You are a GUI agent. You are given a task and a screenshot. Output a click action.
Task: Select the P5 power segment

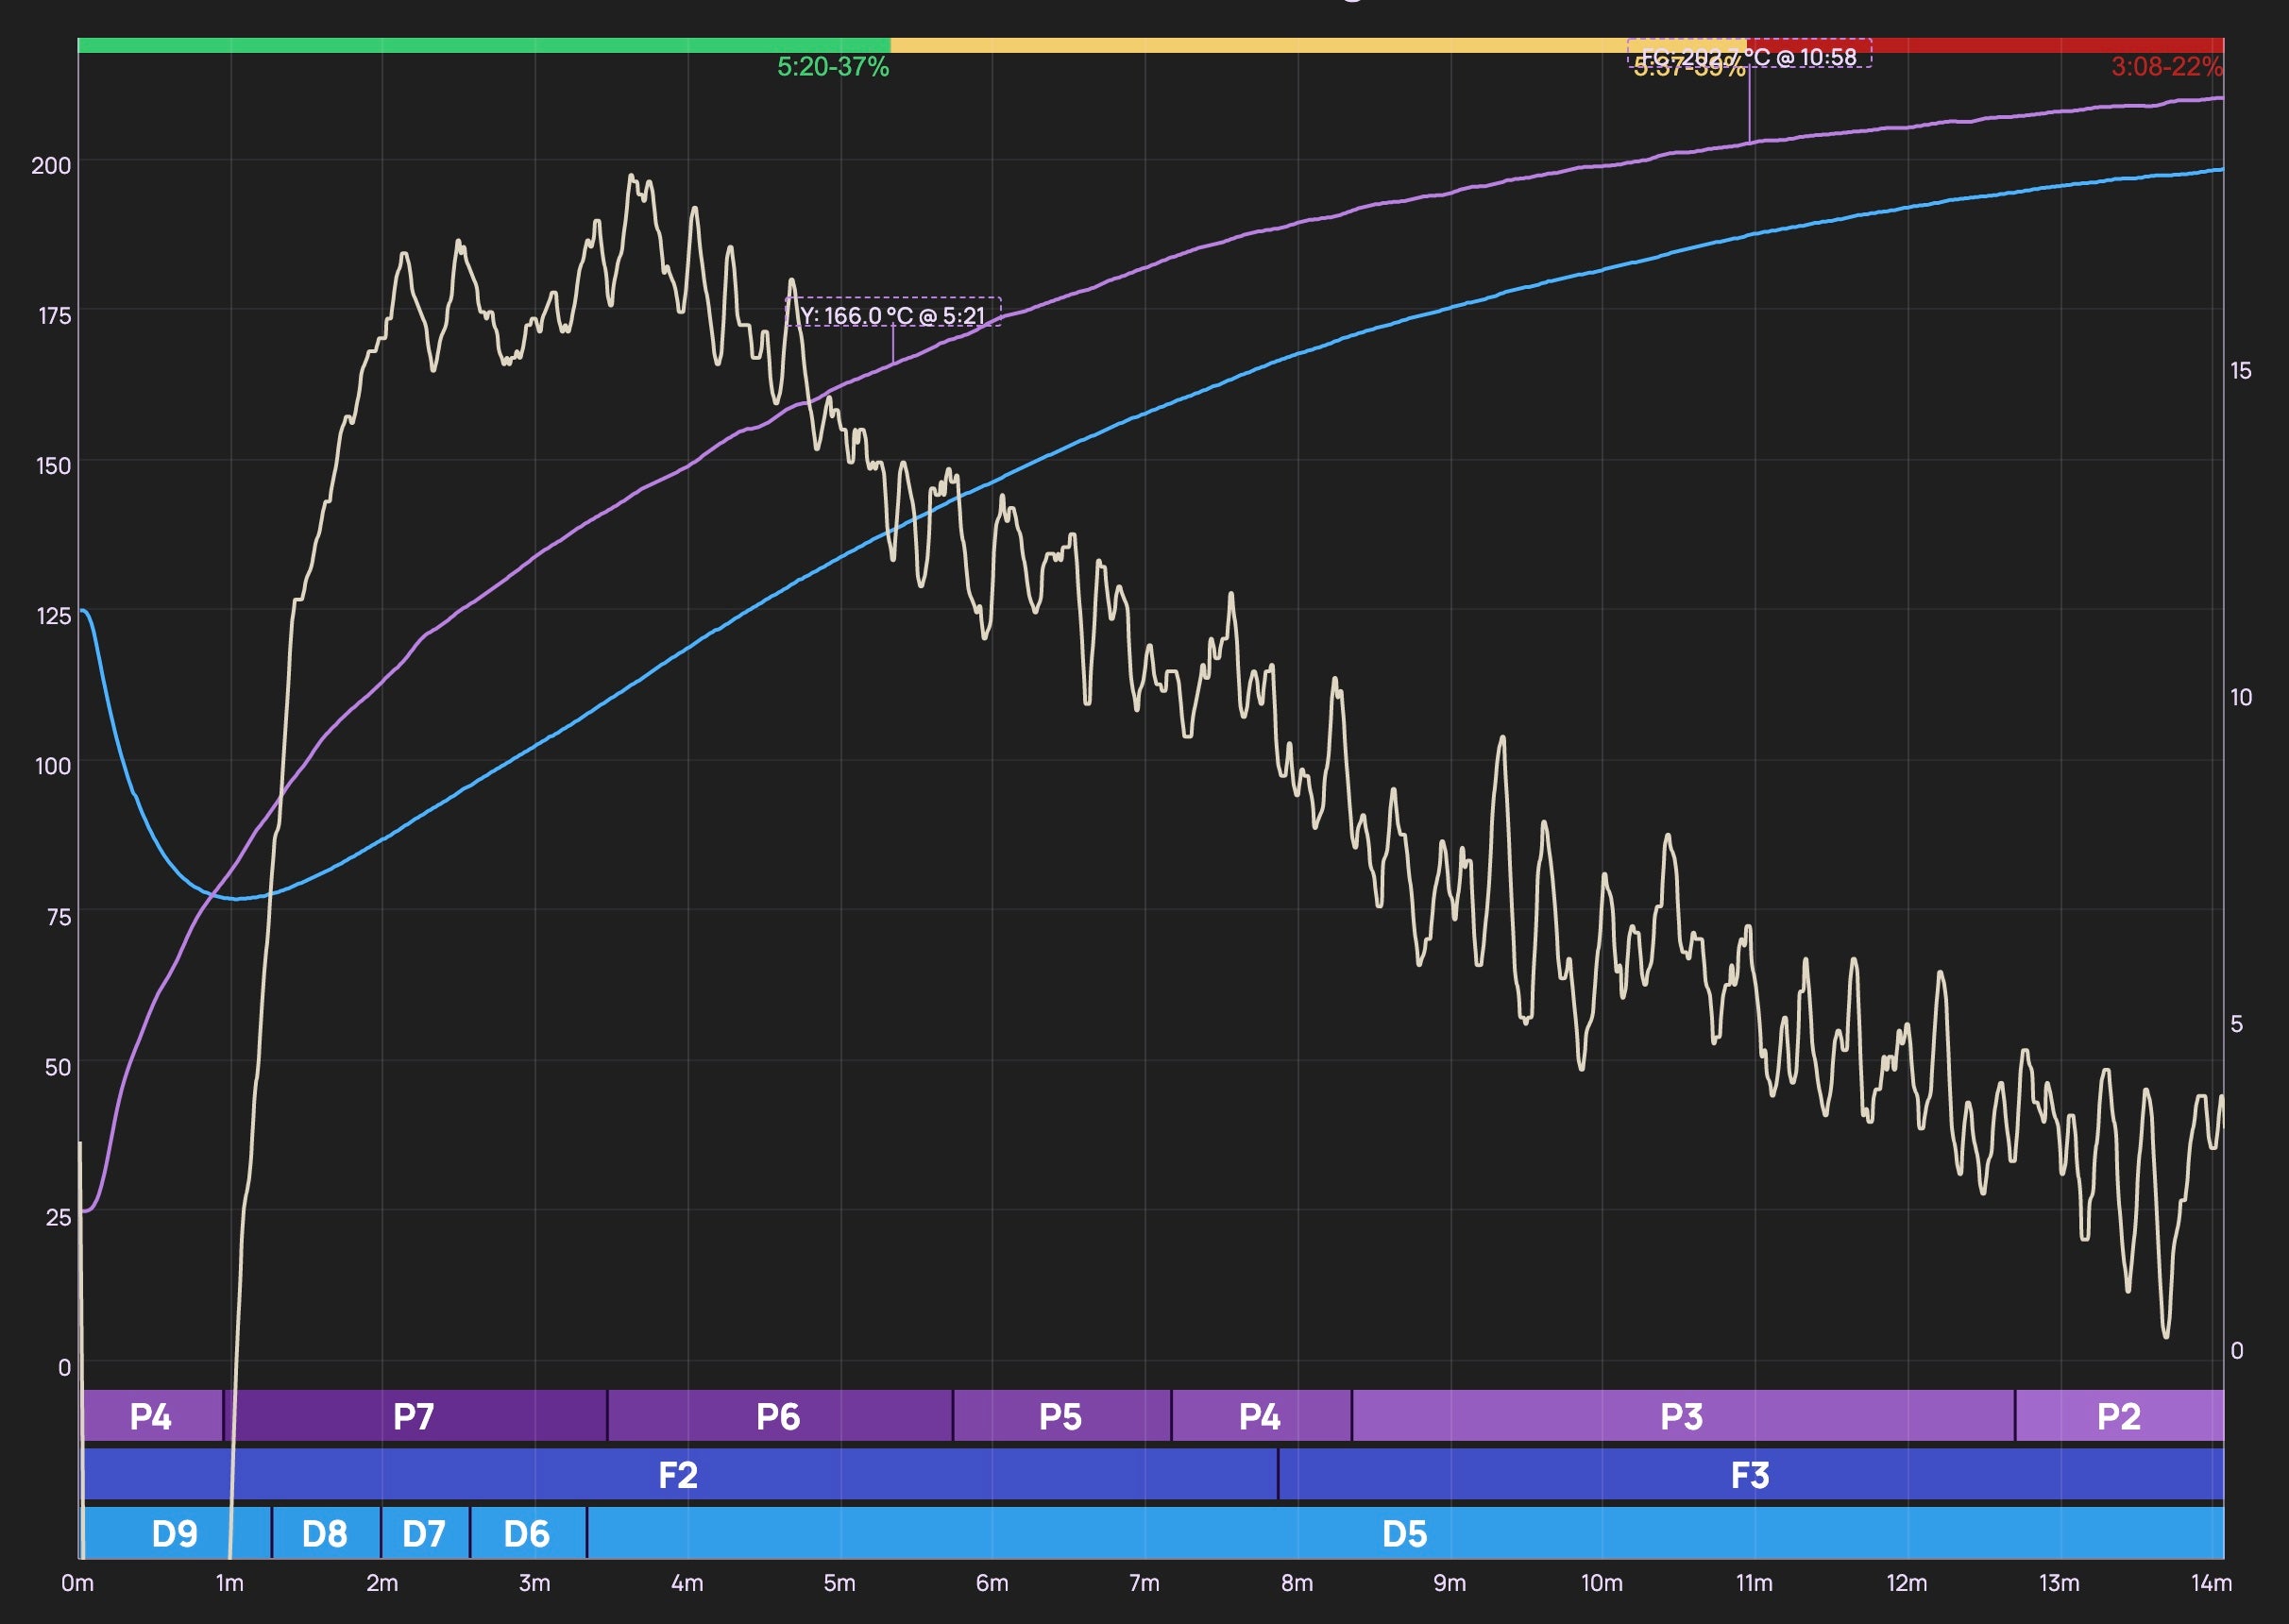click(x=1062, y=1415)
